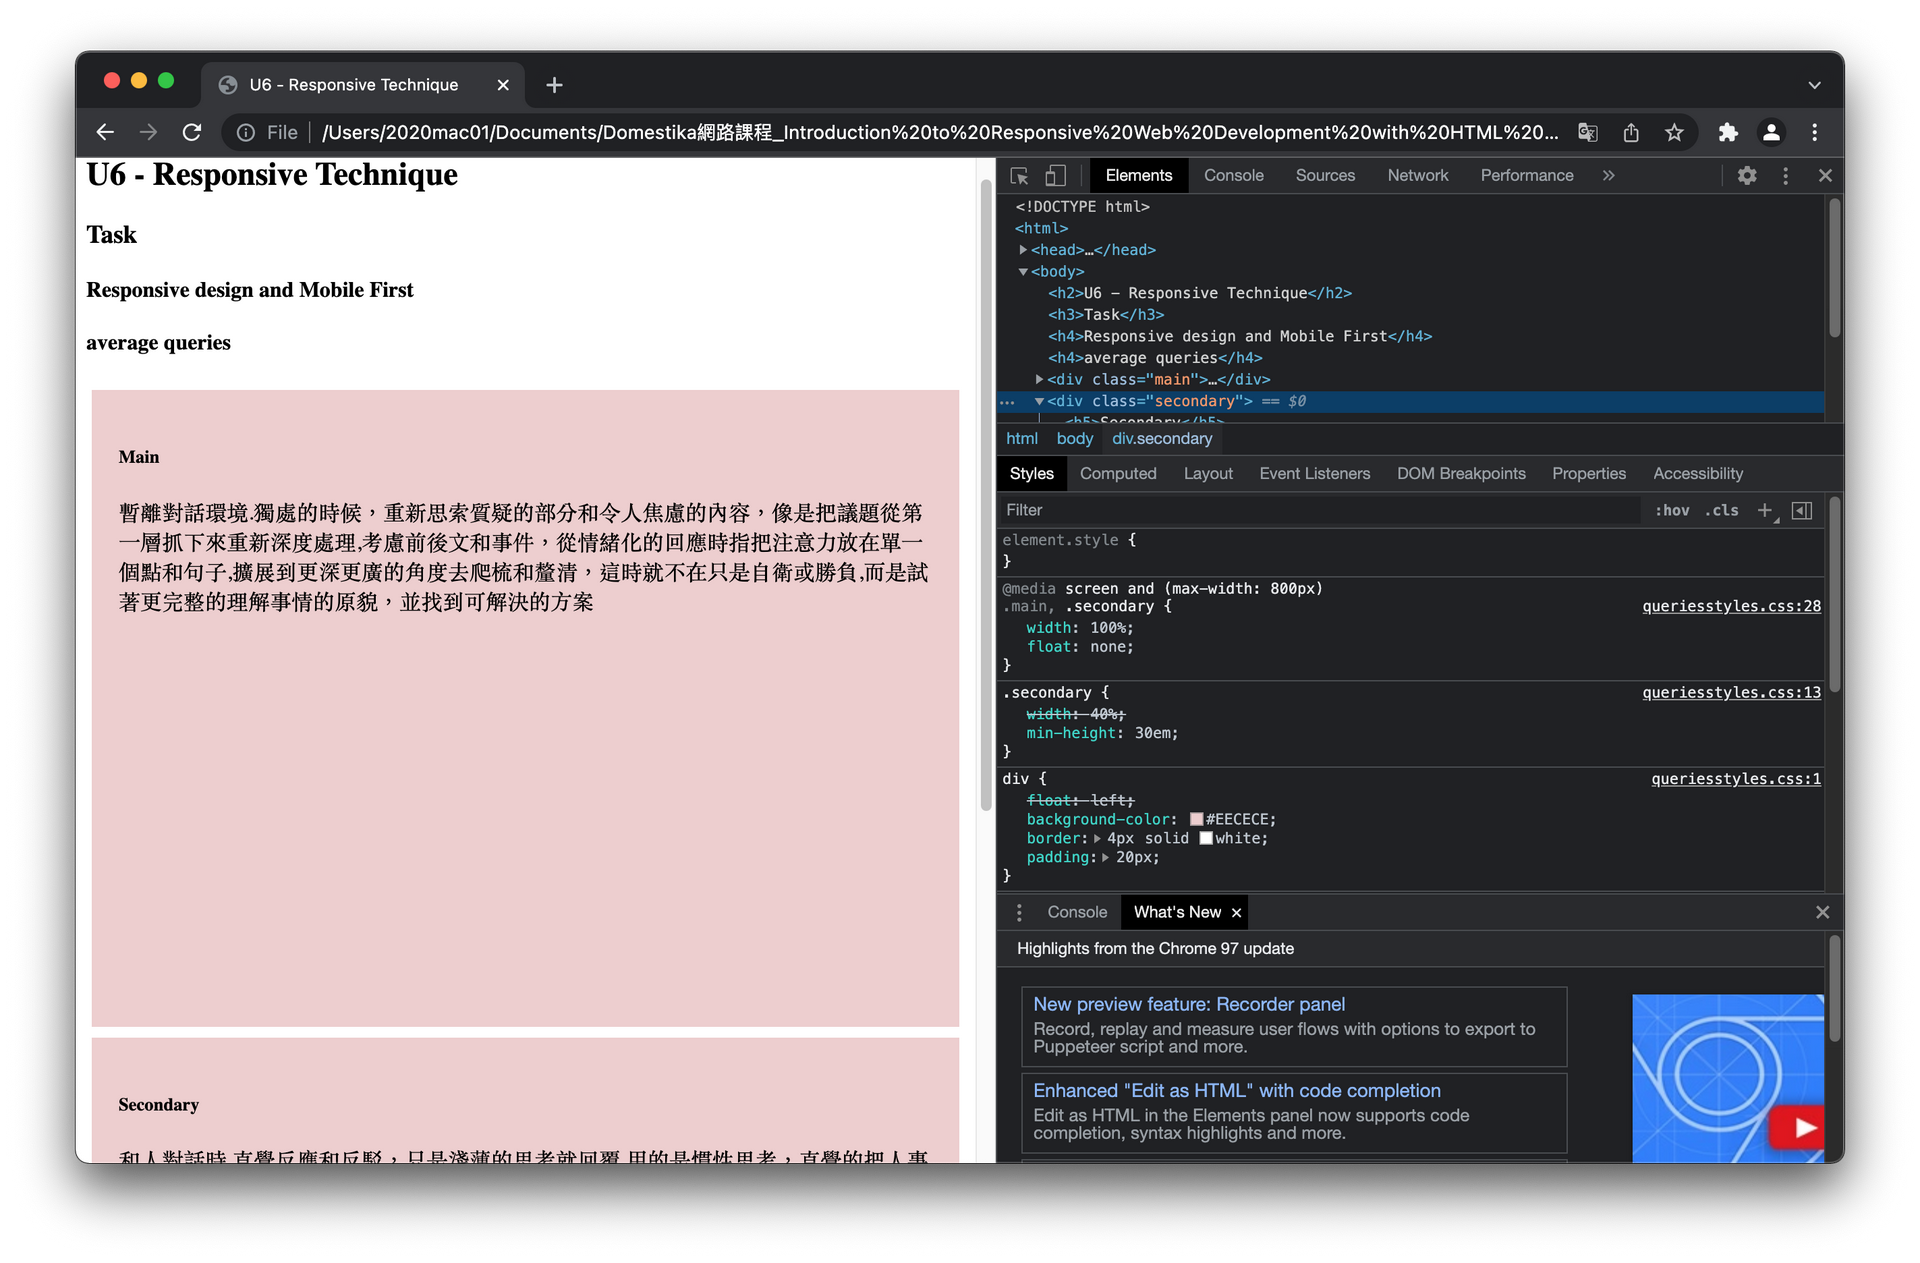This screenshot has width=1920, height=1263.
Task: Open queriesstyles.css:28 source link
Action: click(1731, 606)
